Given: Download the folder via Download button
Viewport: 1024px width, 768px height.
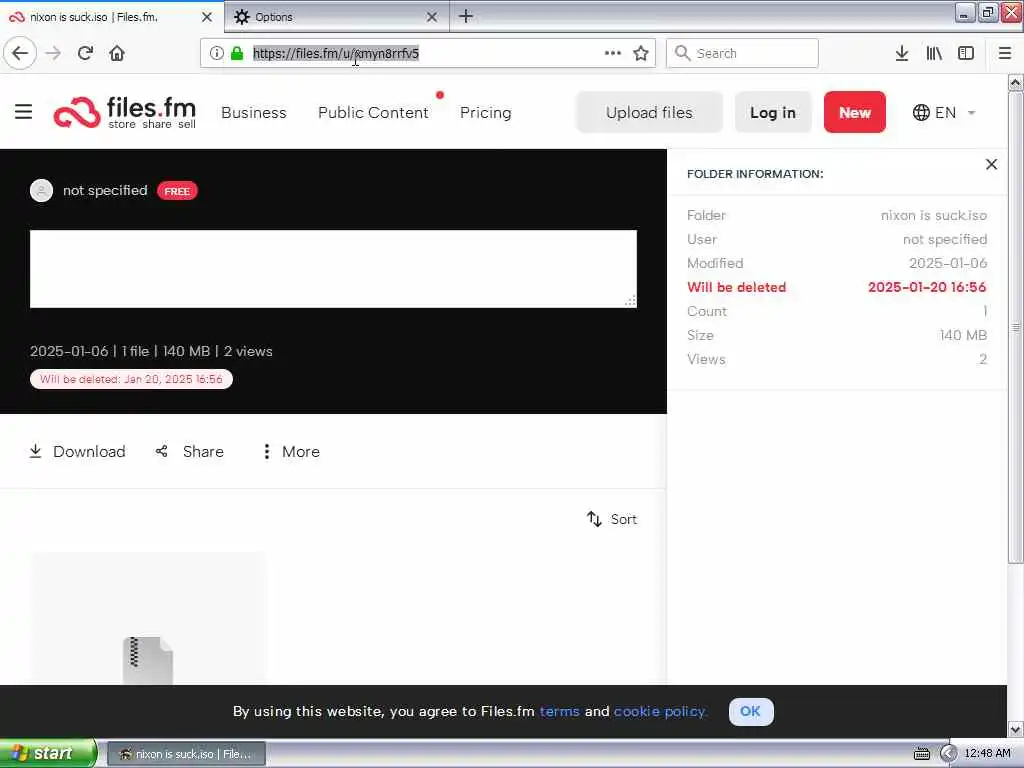Looking at the screenshot, I should (x=77, y=451).
